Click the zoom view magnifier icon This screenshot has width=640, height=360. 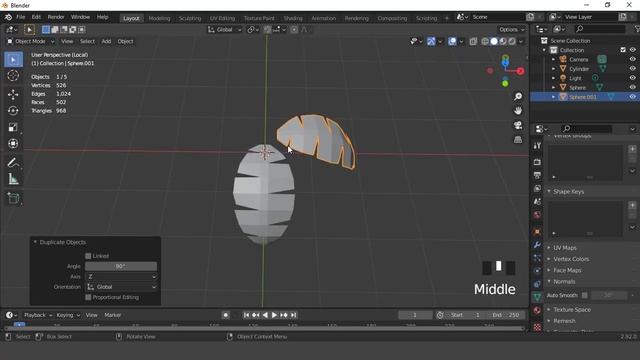pyautogui.click(x=518, y=96)
